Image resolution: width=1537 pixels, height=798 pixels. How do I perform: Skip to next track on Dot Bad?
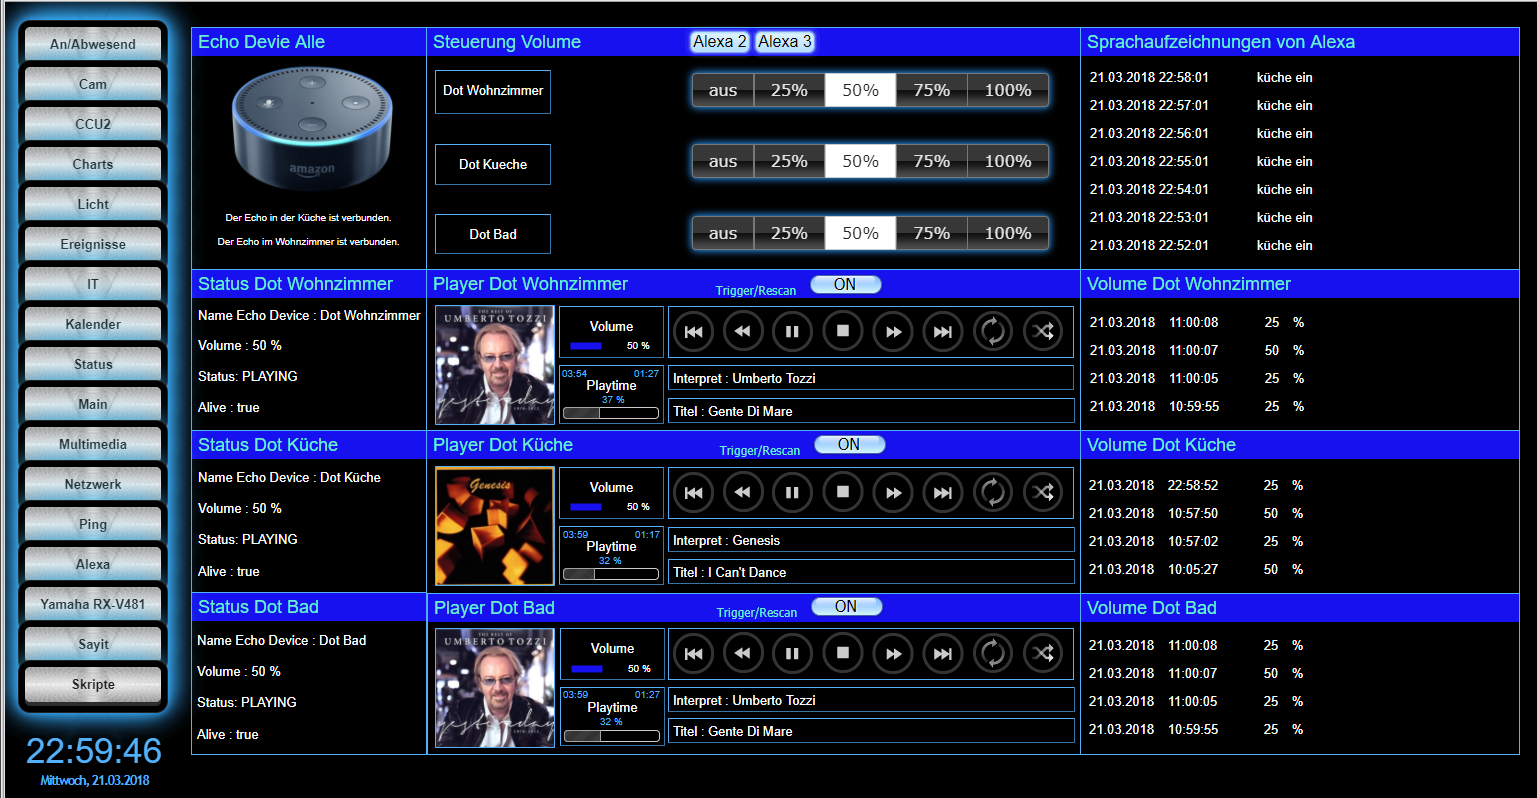click(x=942, y=653)
